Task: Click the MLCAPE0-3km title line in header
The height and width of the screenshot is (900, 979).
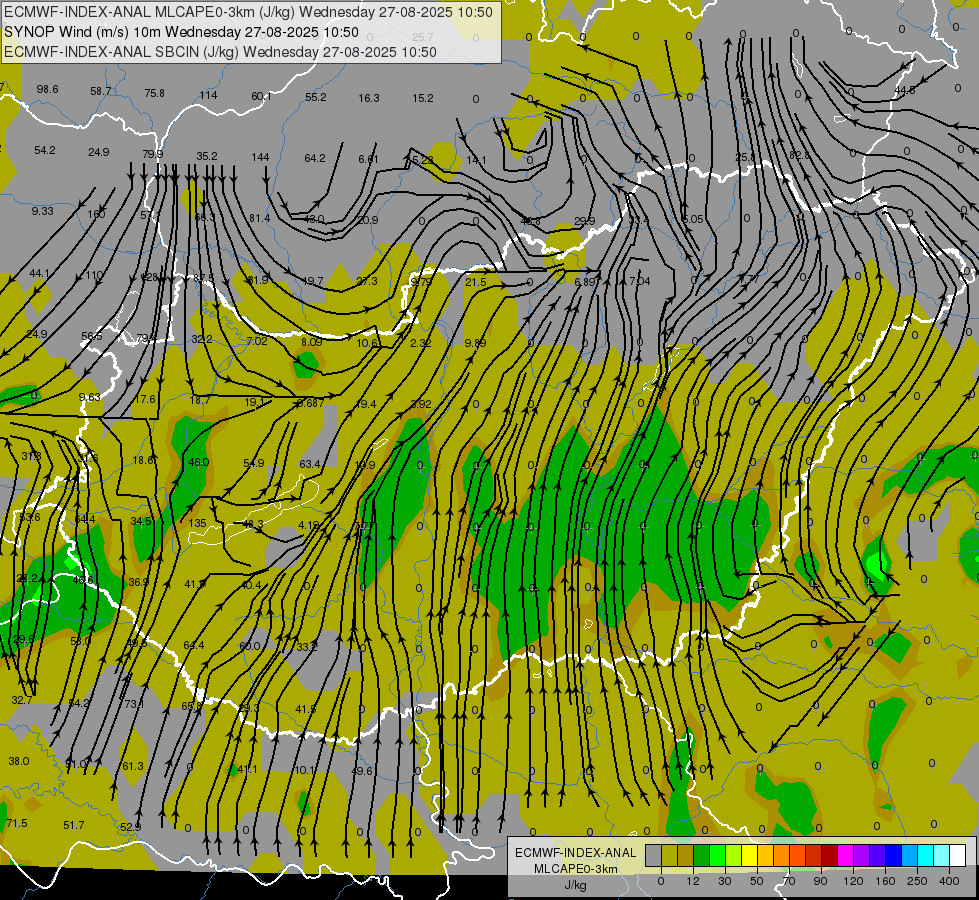Action: [x=248, y=12]
